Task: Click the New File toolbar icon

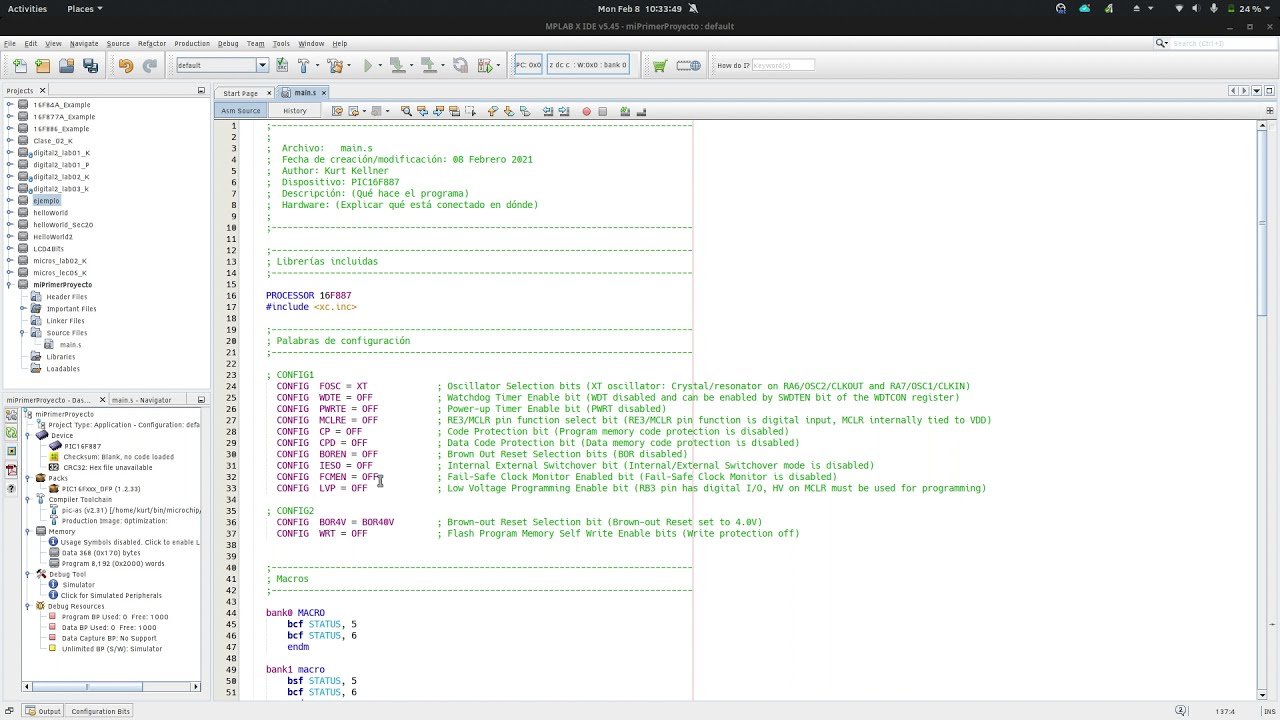Action: coord(20,66)
